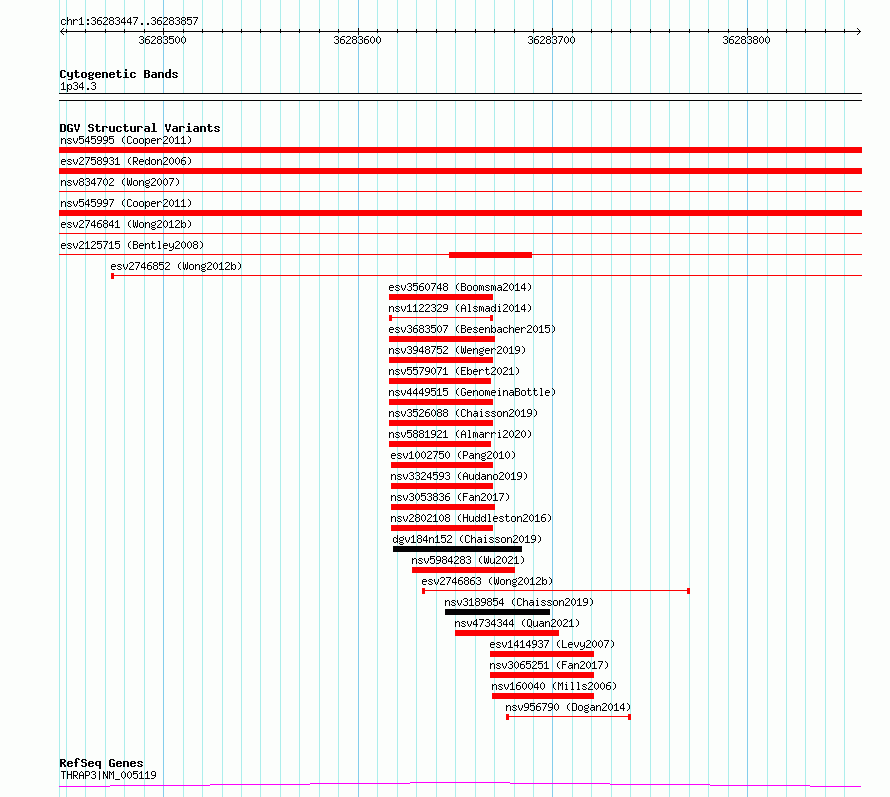This screenshot has height=797, width=890.
Task: Open nsv4734344 (Quan2021) variant
Action: [x=517, y=623]
